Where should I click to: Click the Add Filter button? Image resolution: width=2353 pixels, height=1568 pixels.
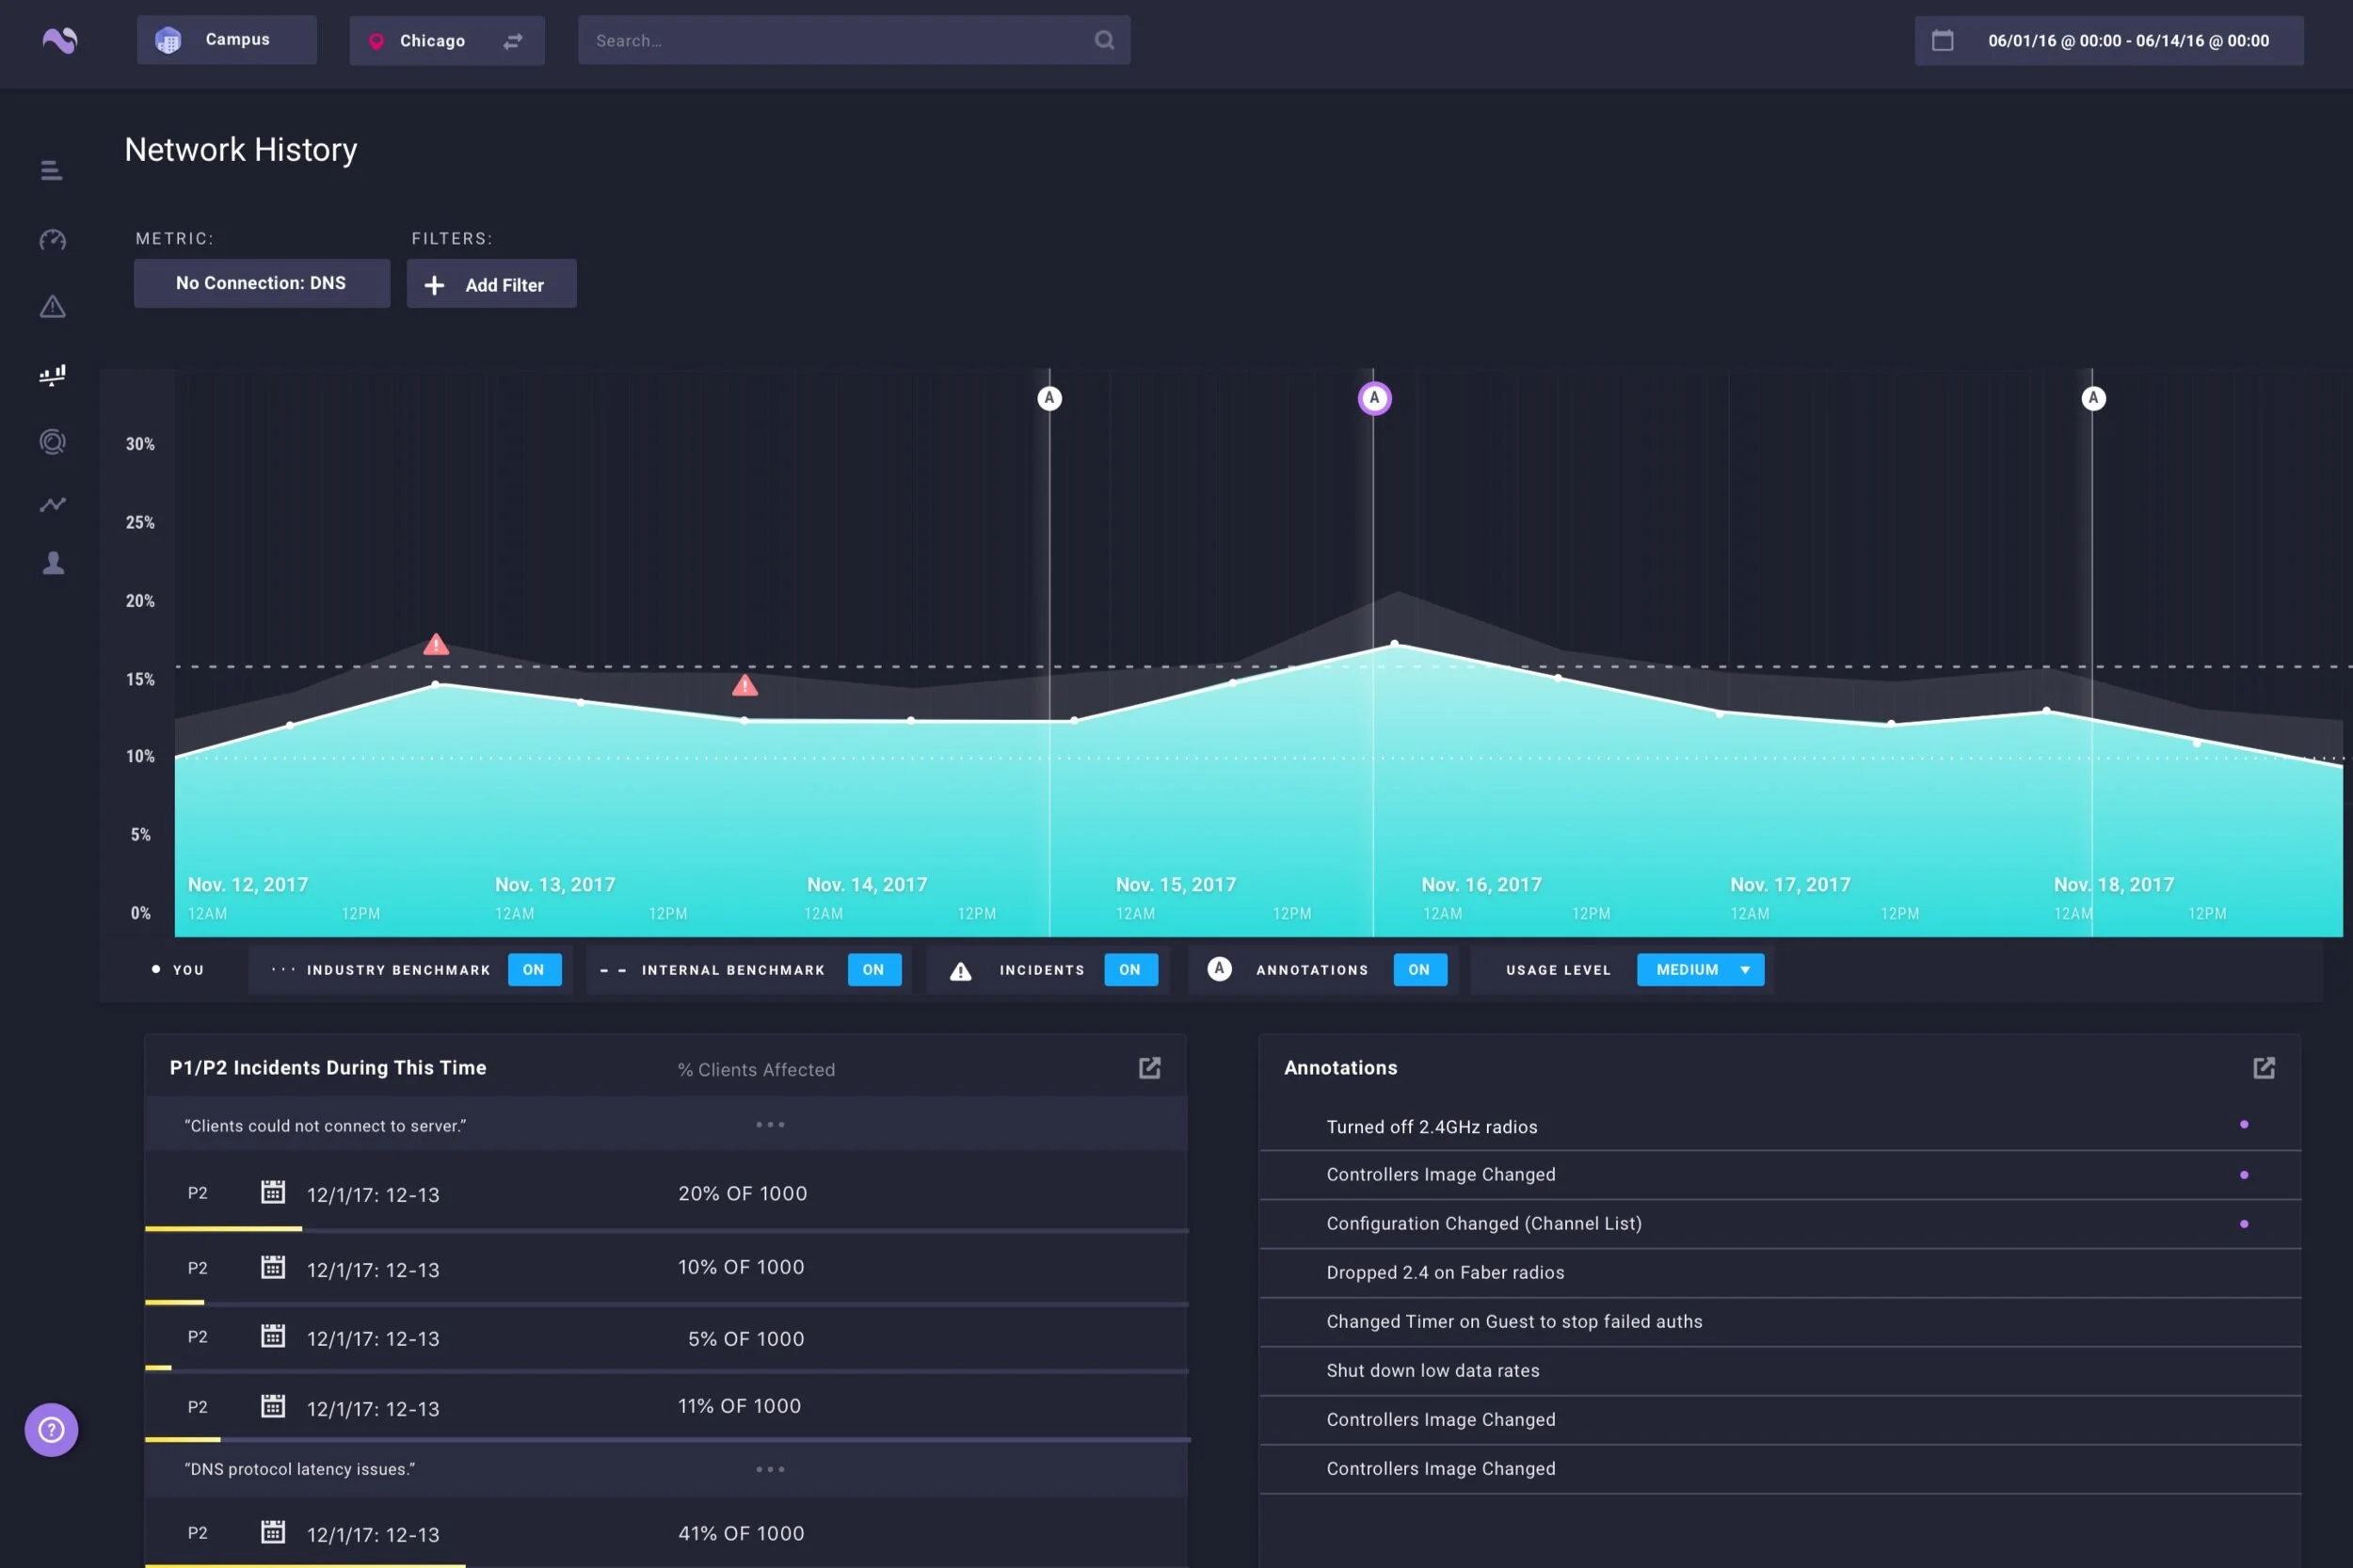(x=490, y=285)
